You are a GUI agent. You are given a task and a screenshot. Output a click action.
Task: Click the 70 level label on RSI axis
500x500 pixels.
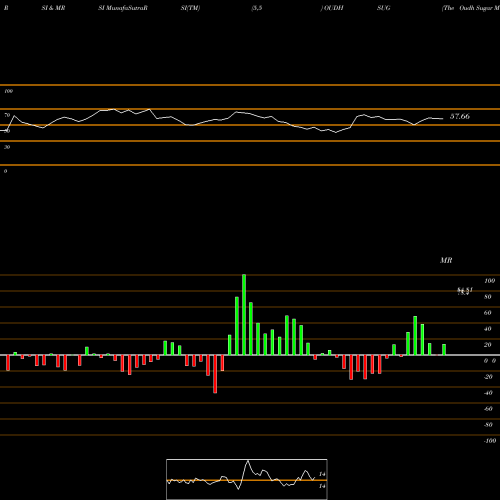[x=7, y=115]
